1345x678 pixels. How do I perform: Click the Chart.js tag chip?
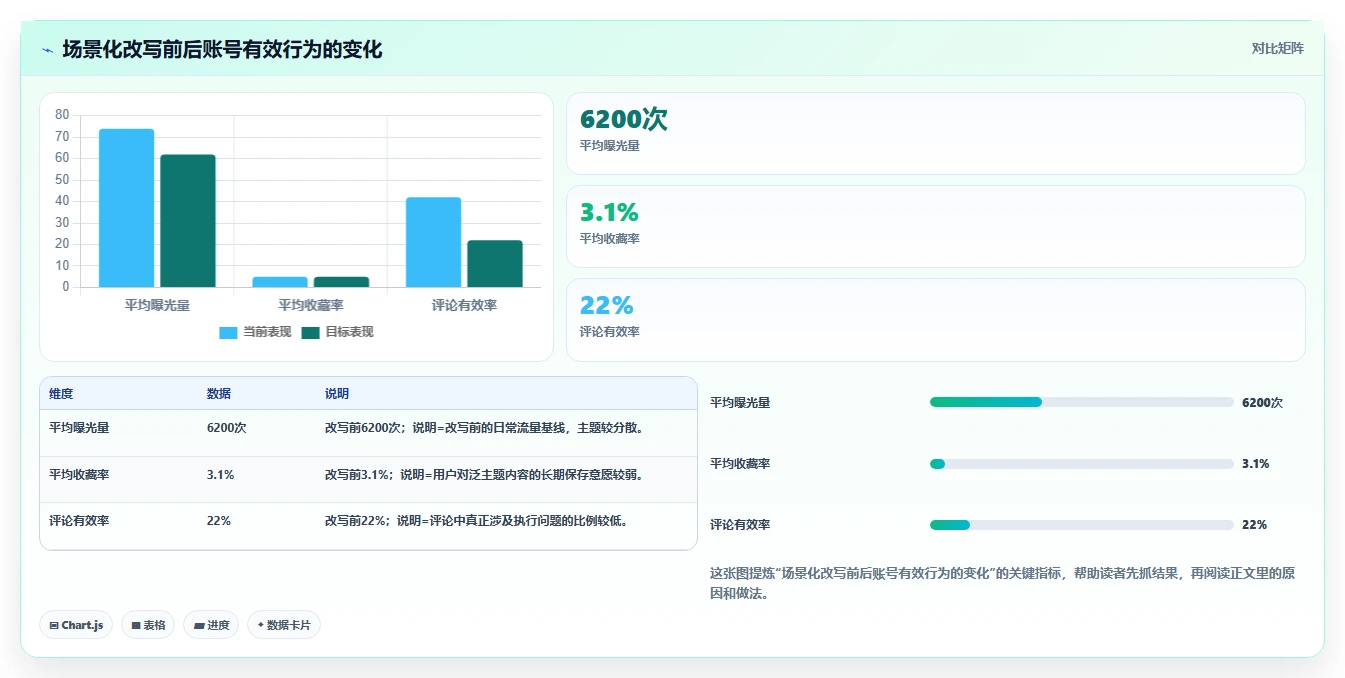[x=77, y=625]
